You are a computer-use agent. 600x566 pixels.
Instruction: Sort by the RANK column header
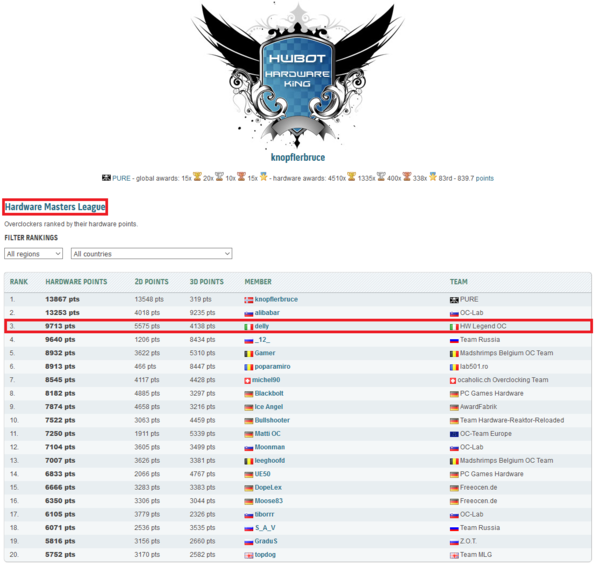pos(19,282)
